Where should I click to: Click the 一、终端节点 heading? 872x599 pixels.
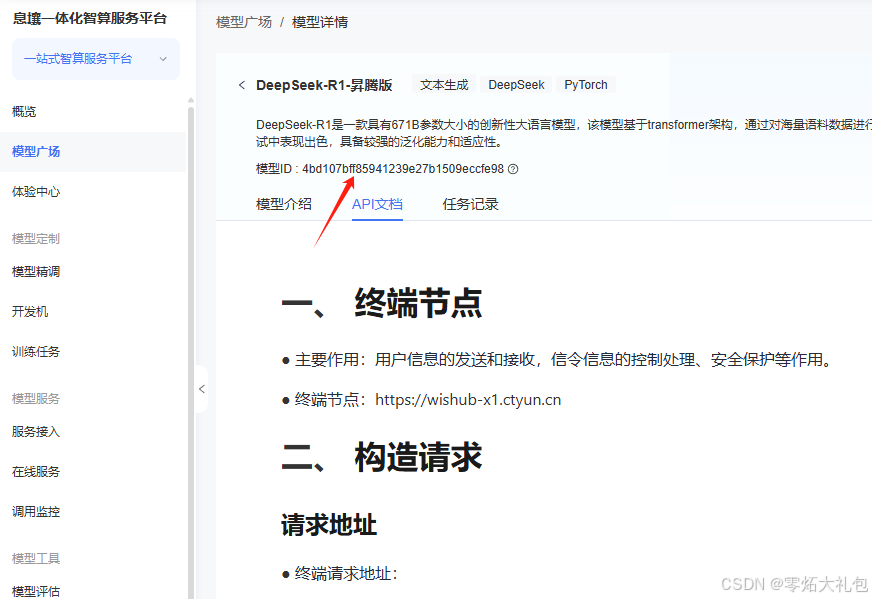tap(382, 303)
